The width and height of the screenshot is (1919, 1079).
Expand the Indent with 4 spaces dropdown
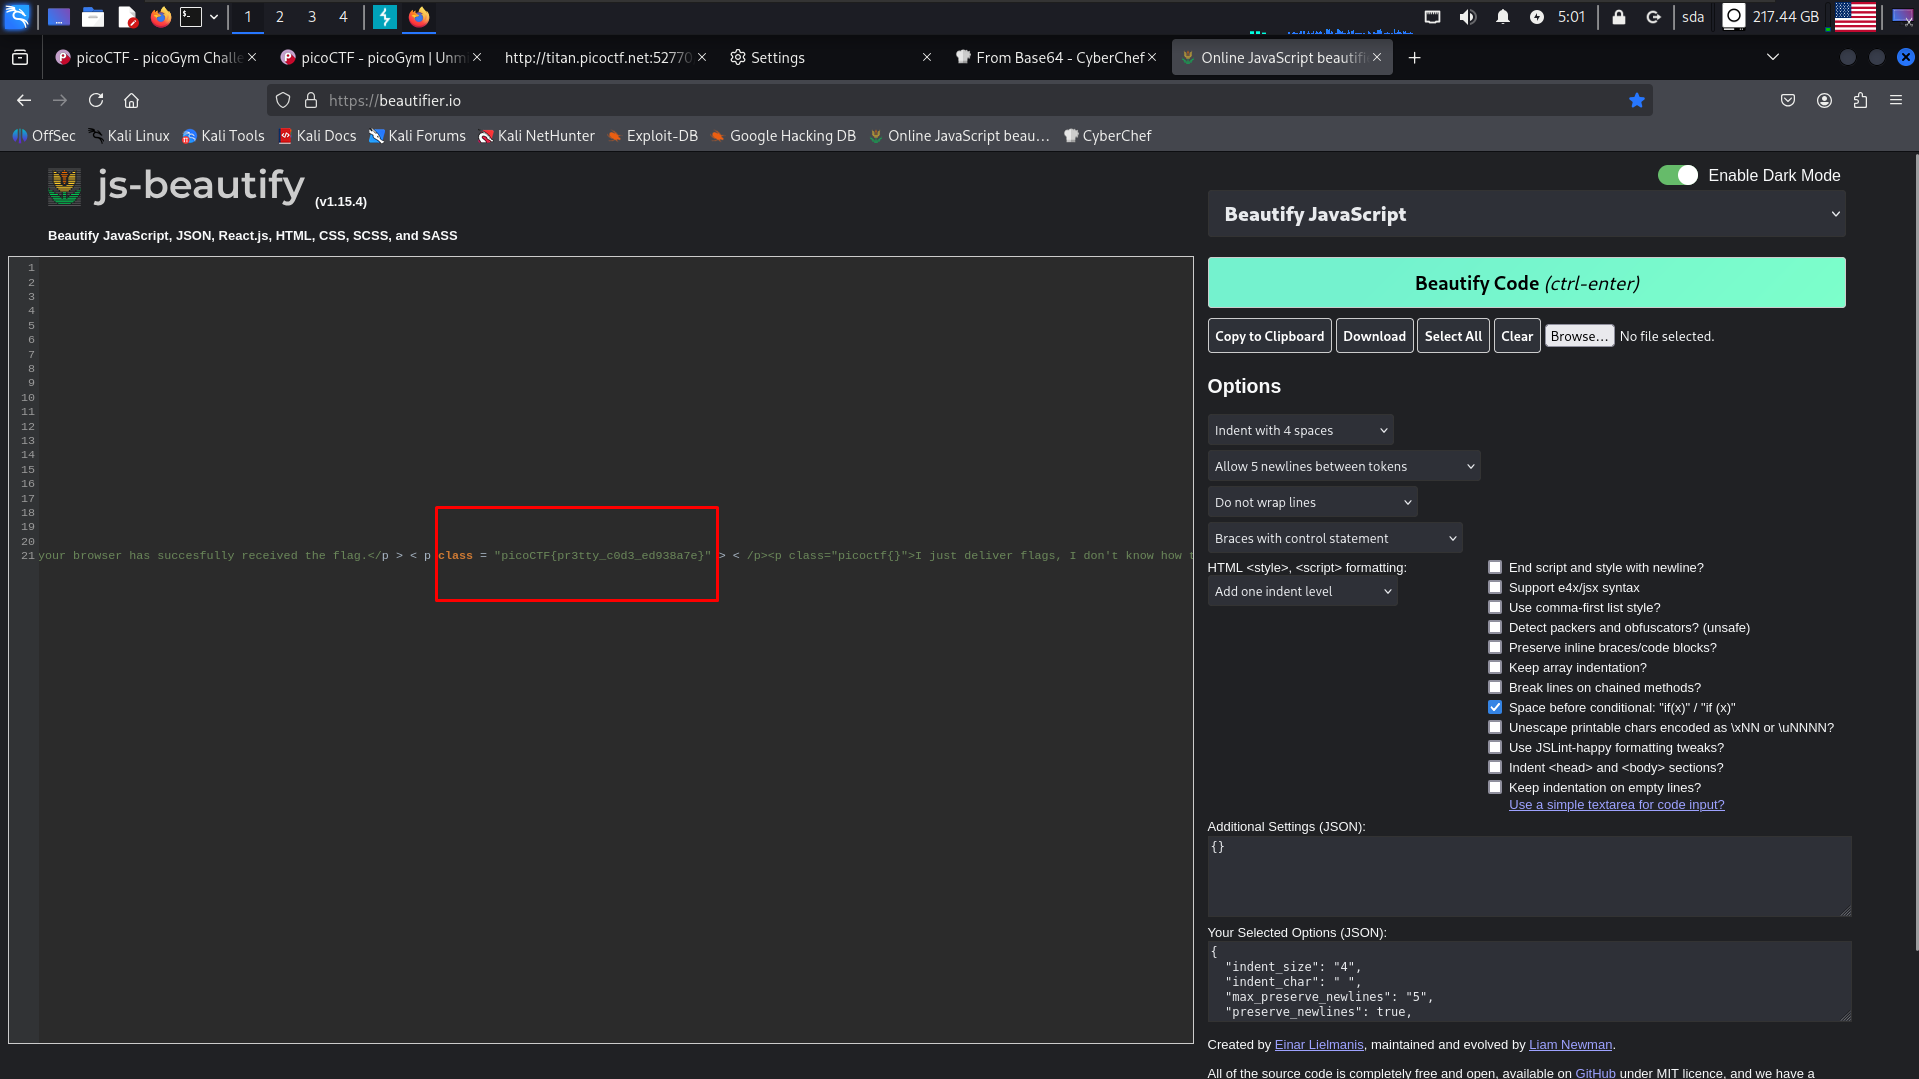(x=1300, y=431)
